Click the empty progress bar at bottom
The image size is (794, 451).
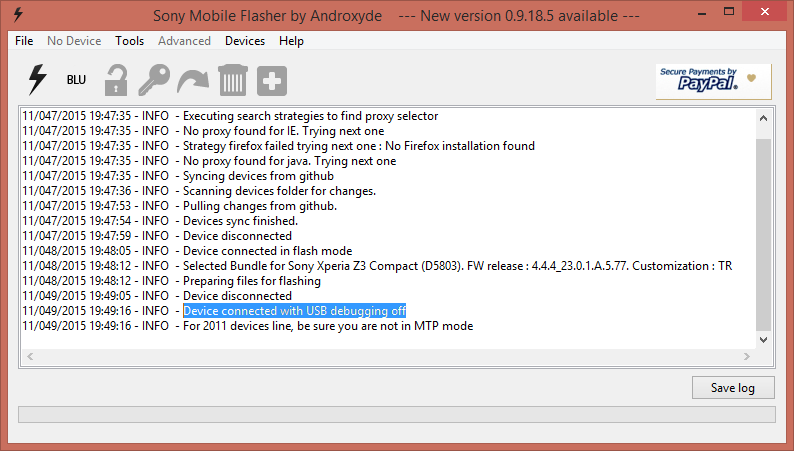[396, 414]
